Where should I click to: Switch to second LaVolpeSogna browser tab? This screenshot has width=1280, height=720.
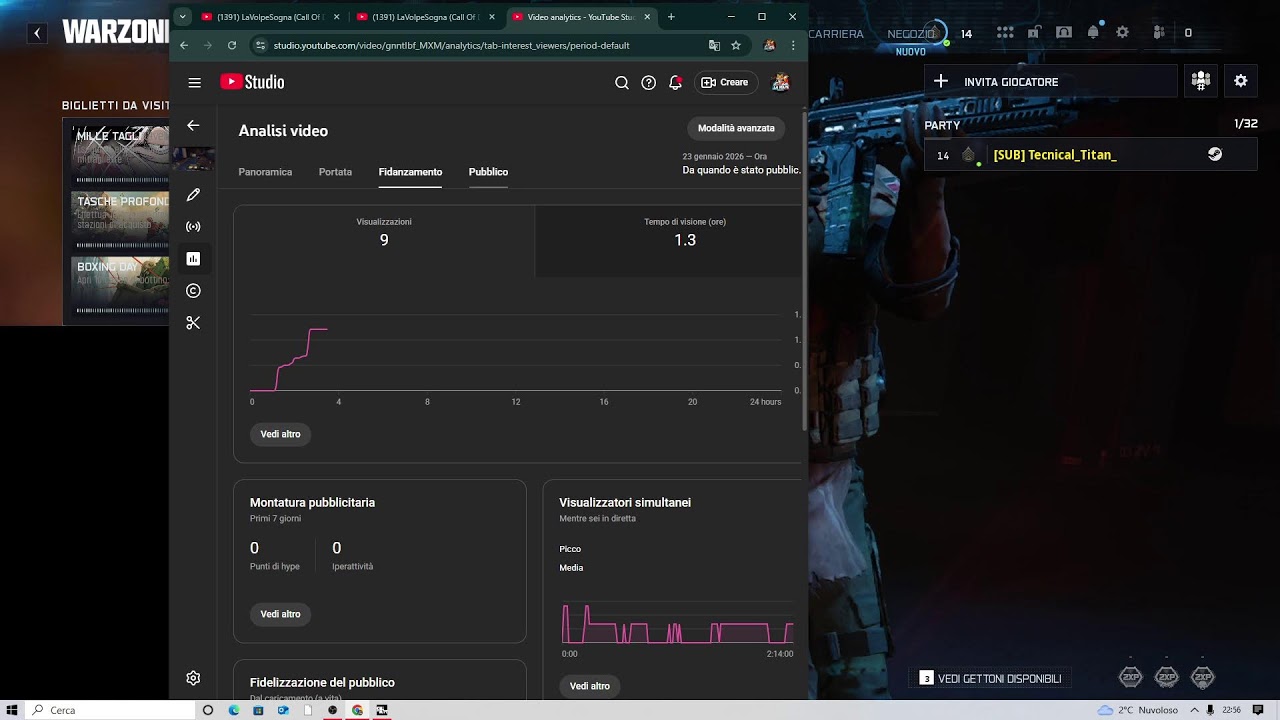(425, 17)
